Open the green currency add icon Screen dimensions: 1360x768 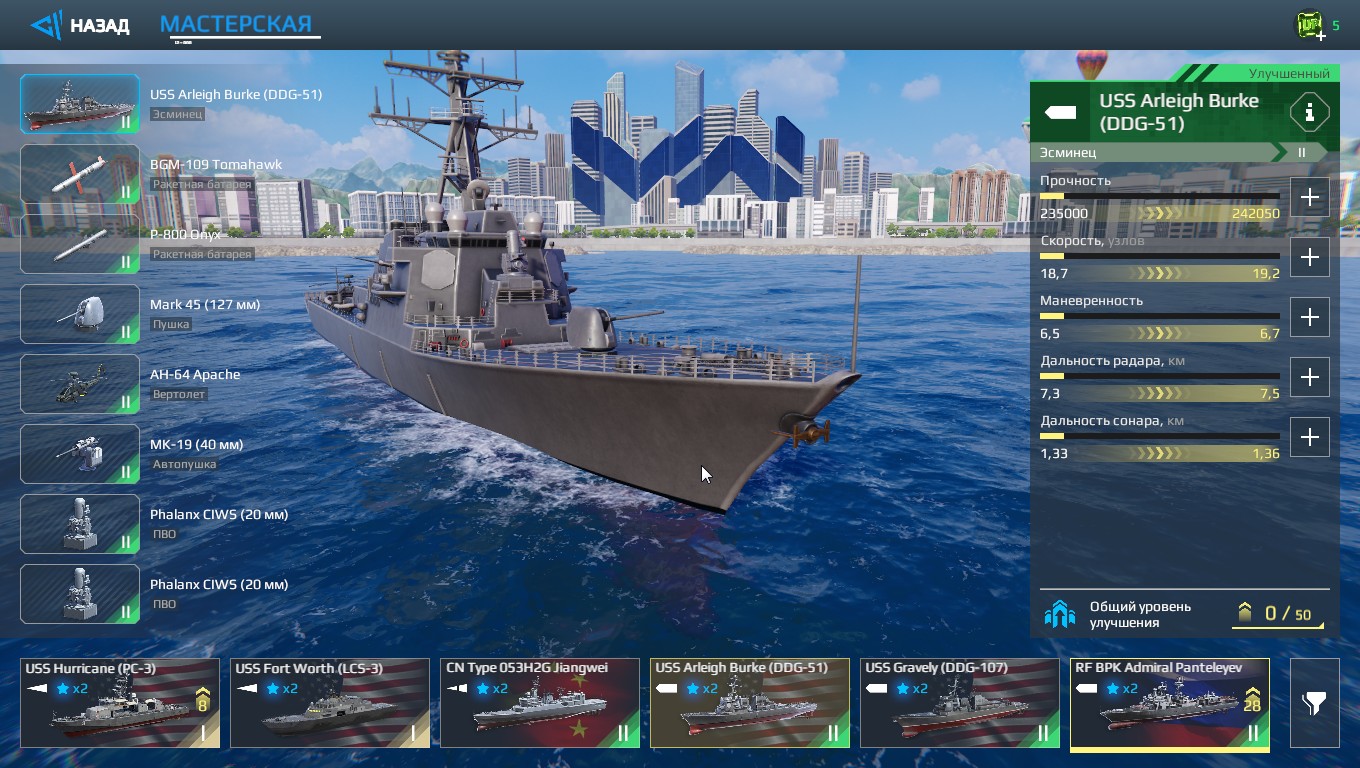(x=1309, y=25)
